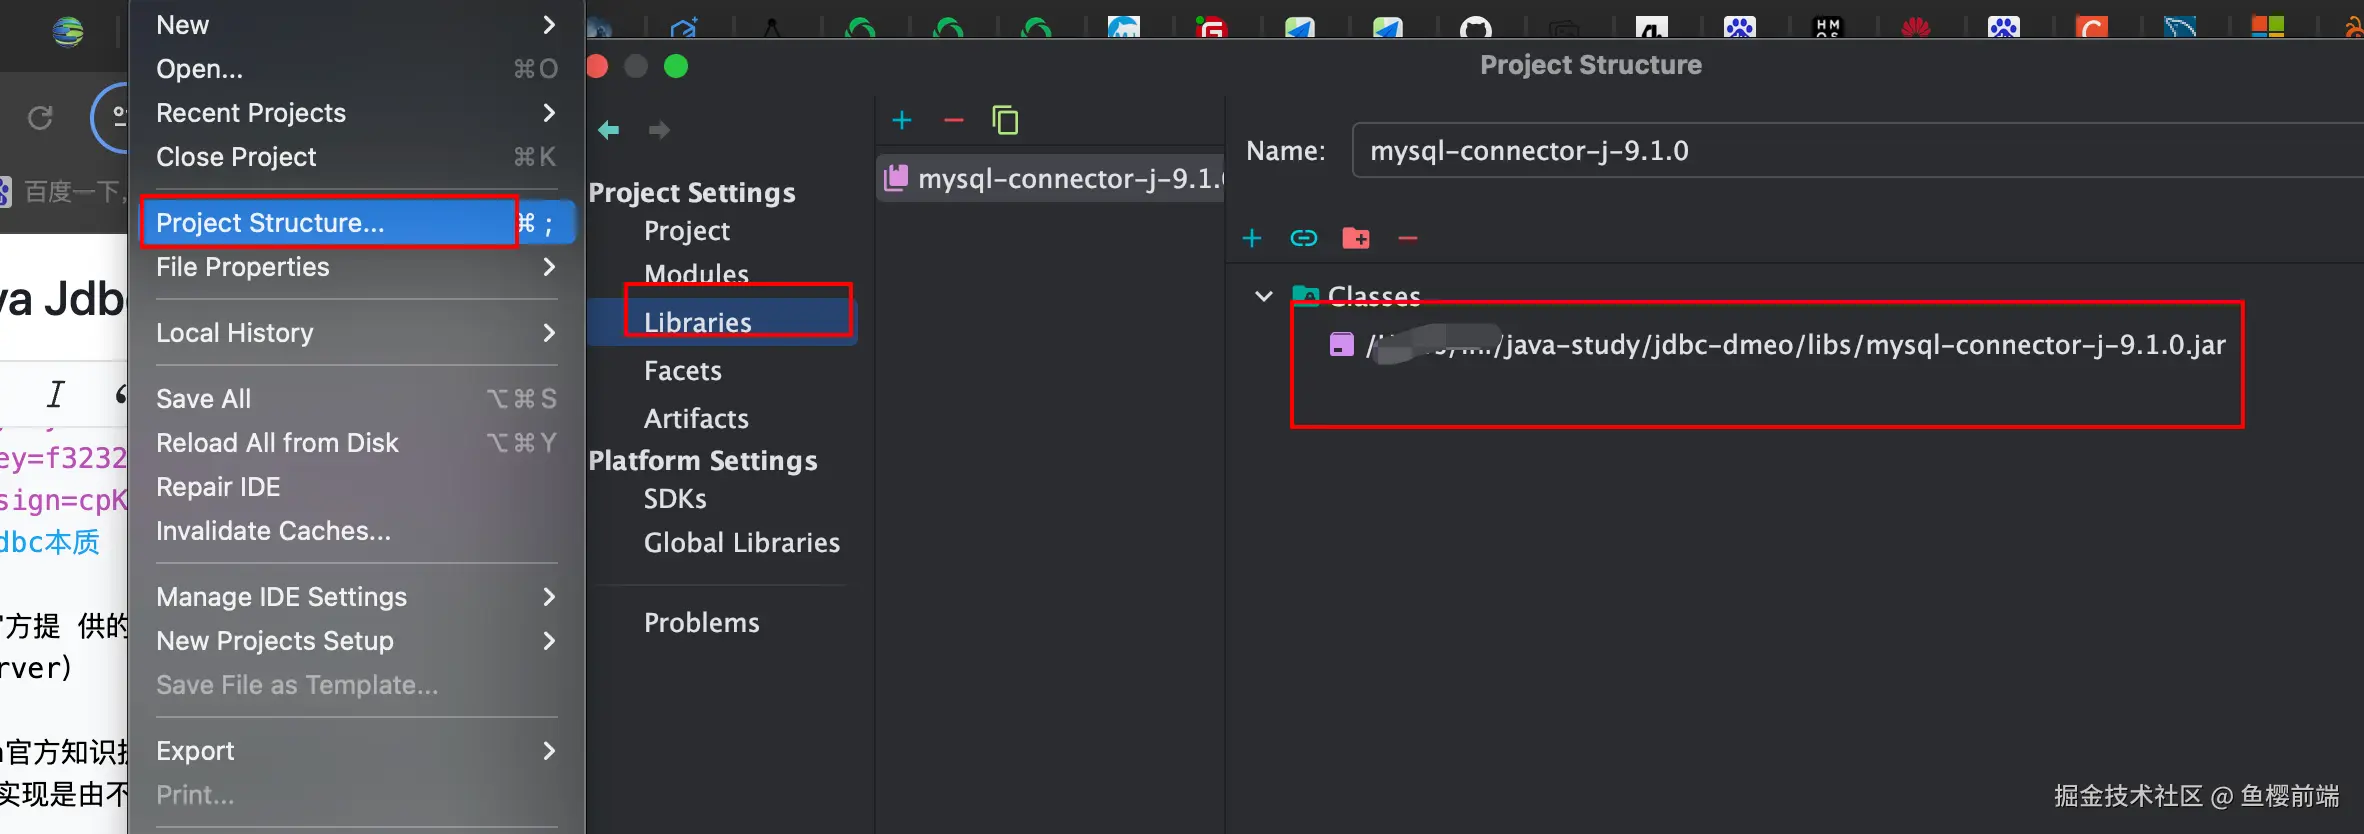
Task: Click the Project Structure window title
Action: [1591, 65]
